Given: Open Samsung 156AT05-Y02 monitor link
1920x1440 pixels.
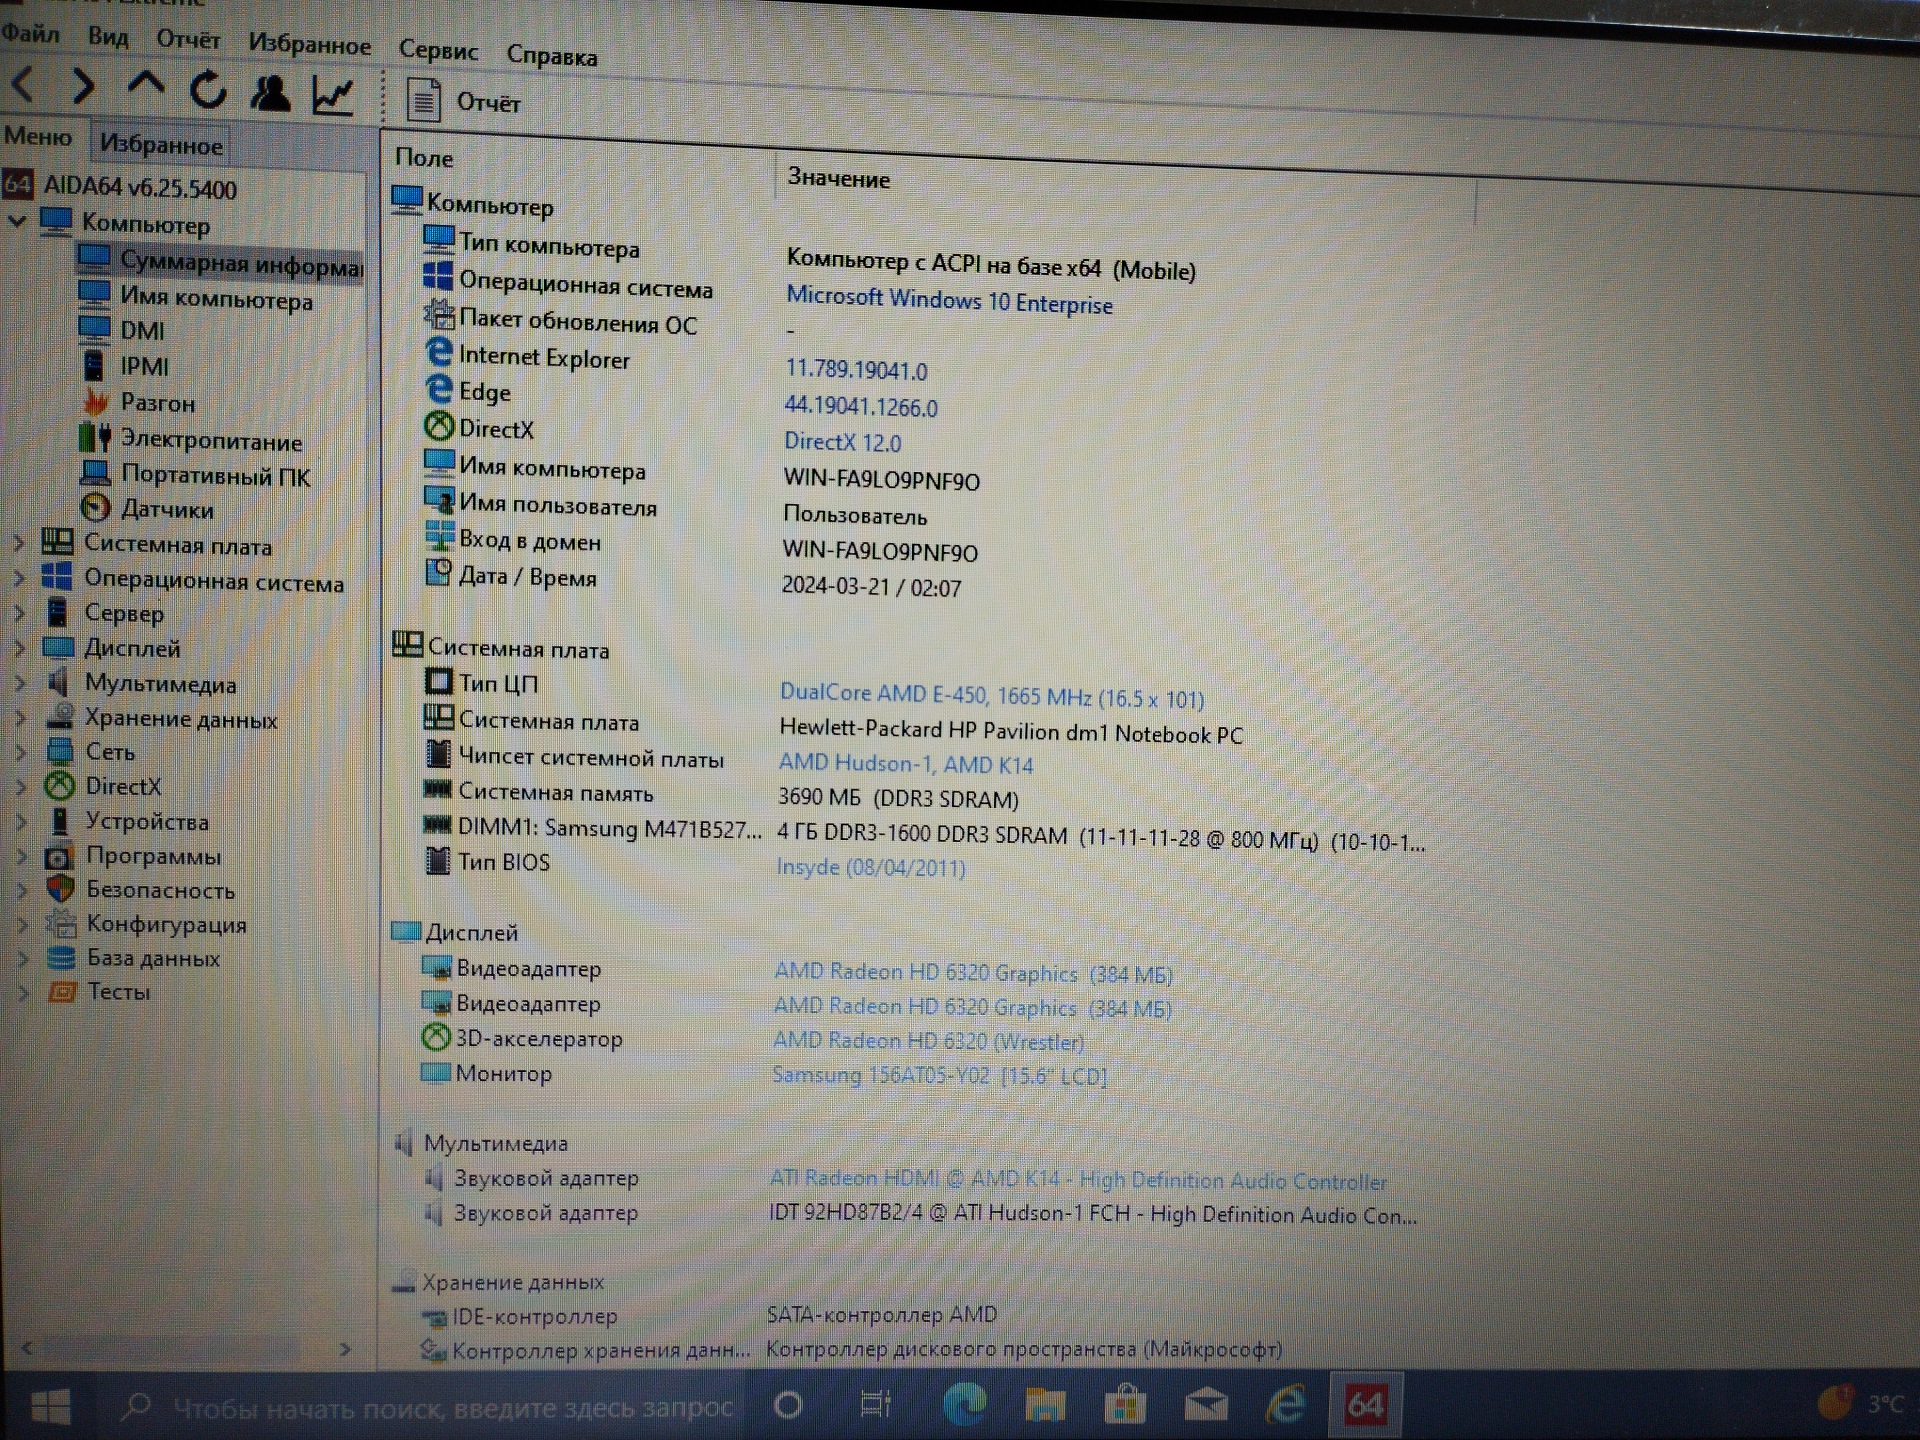Looking at the screenshot, I should pos(939,1076).
